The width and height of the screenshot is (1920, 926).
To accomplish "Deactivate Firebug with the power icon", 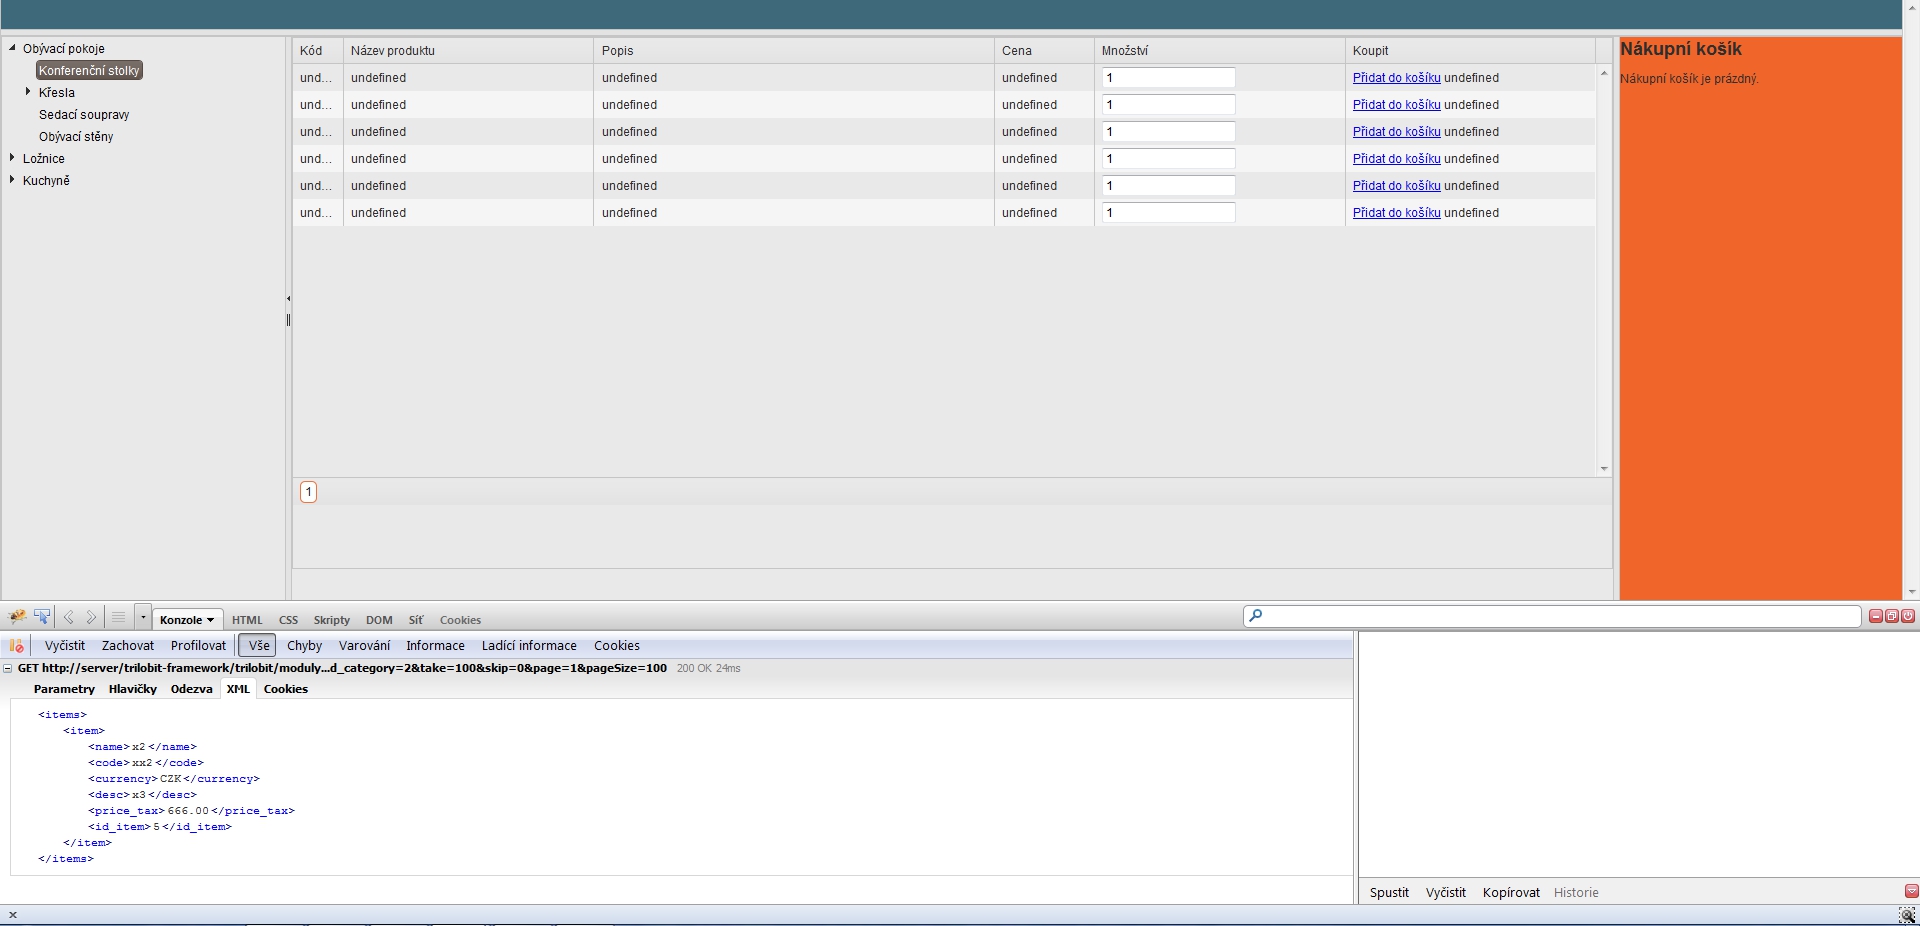I will click(x=1908, y=616).
